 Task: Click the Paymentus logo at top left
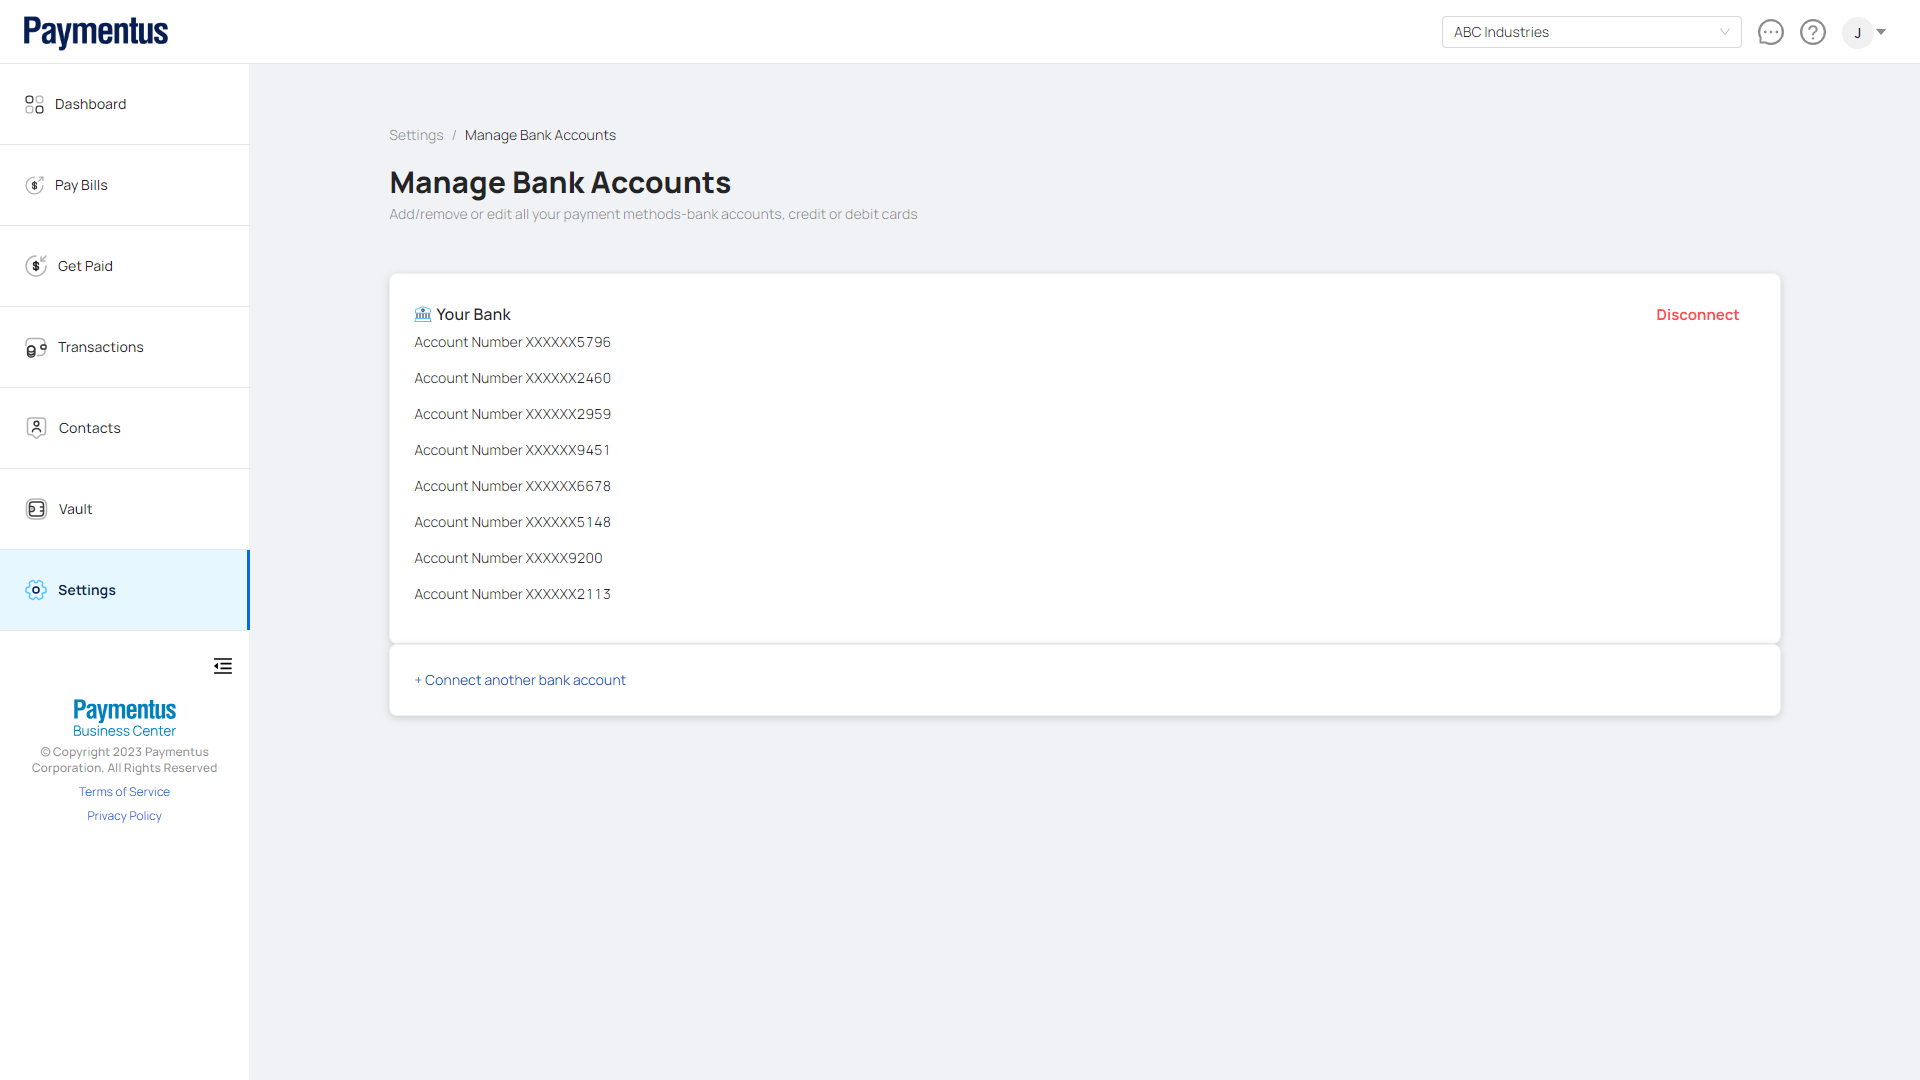[96, 32]
